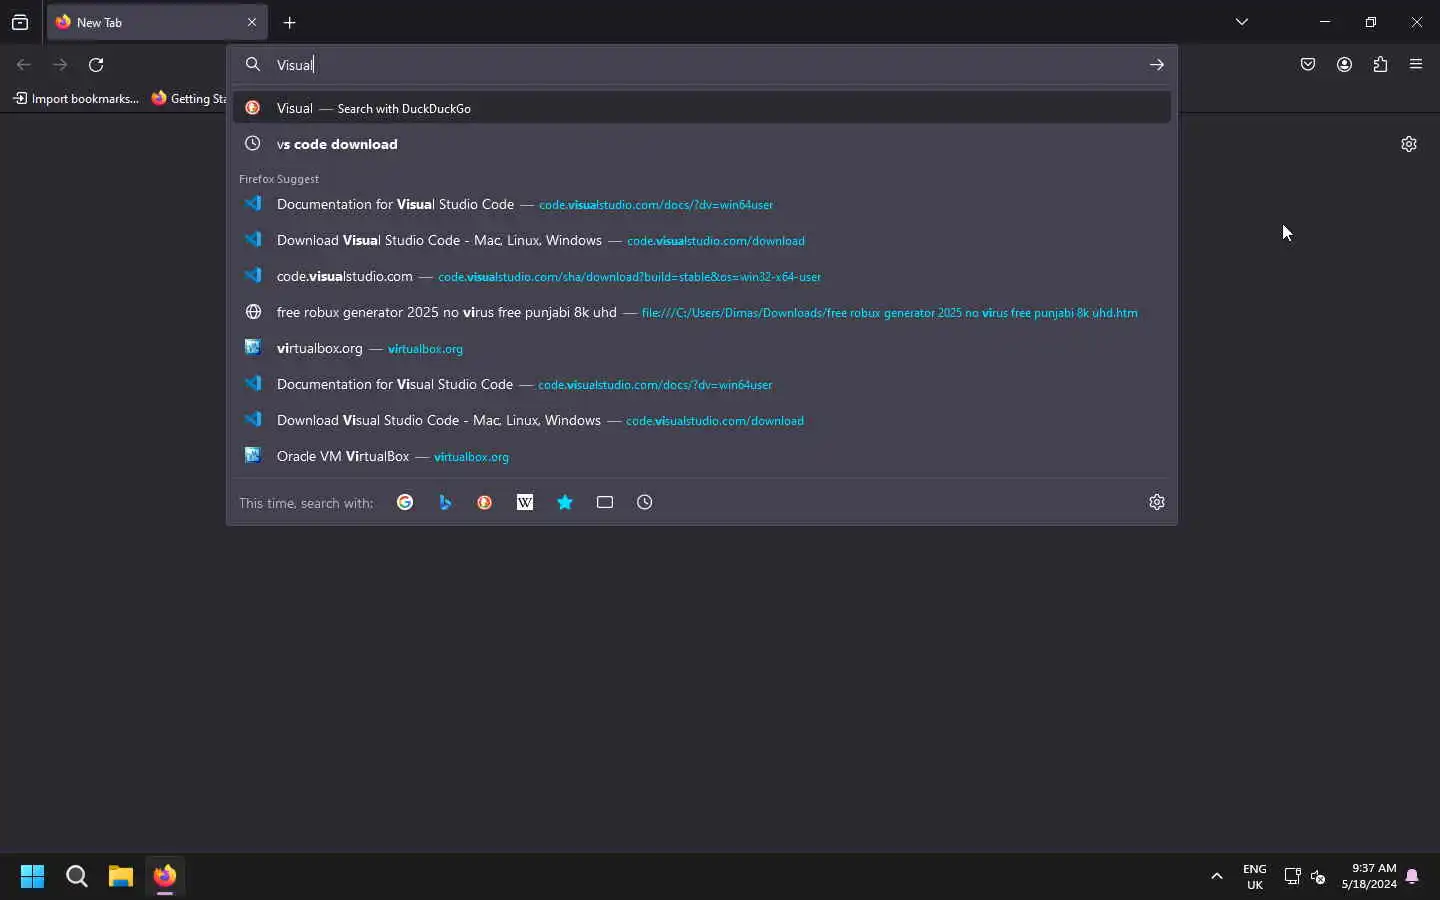Click the Go arrow in address bar
The height and width of the screenshot is (900, 1440).
pyautogui.click(x=1157, y=65)
